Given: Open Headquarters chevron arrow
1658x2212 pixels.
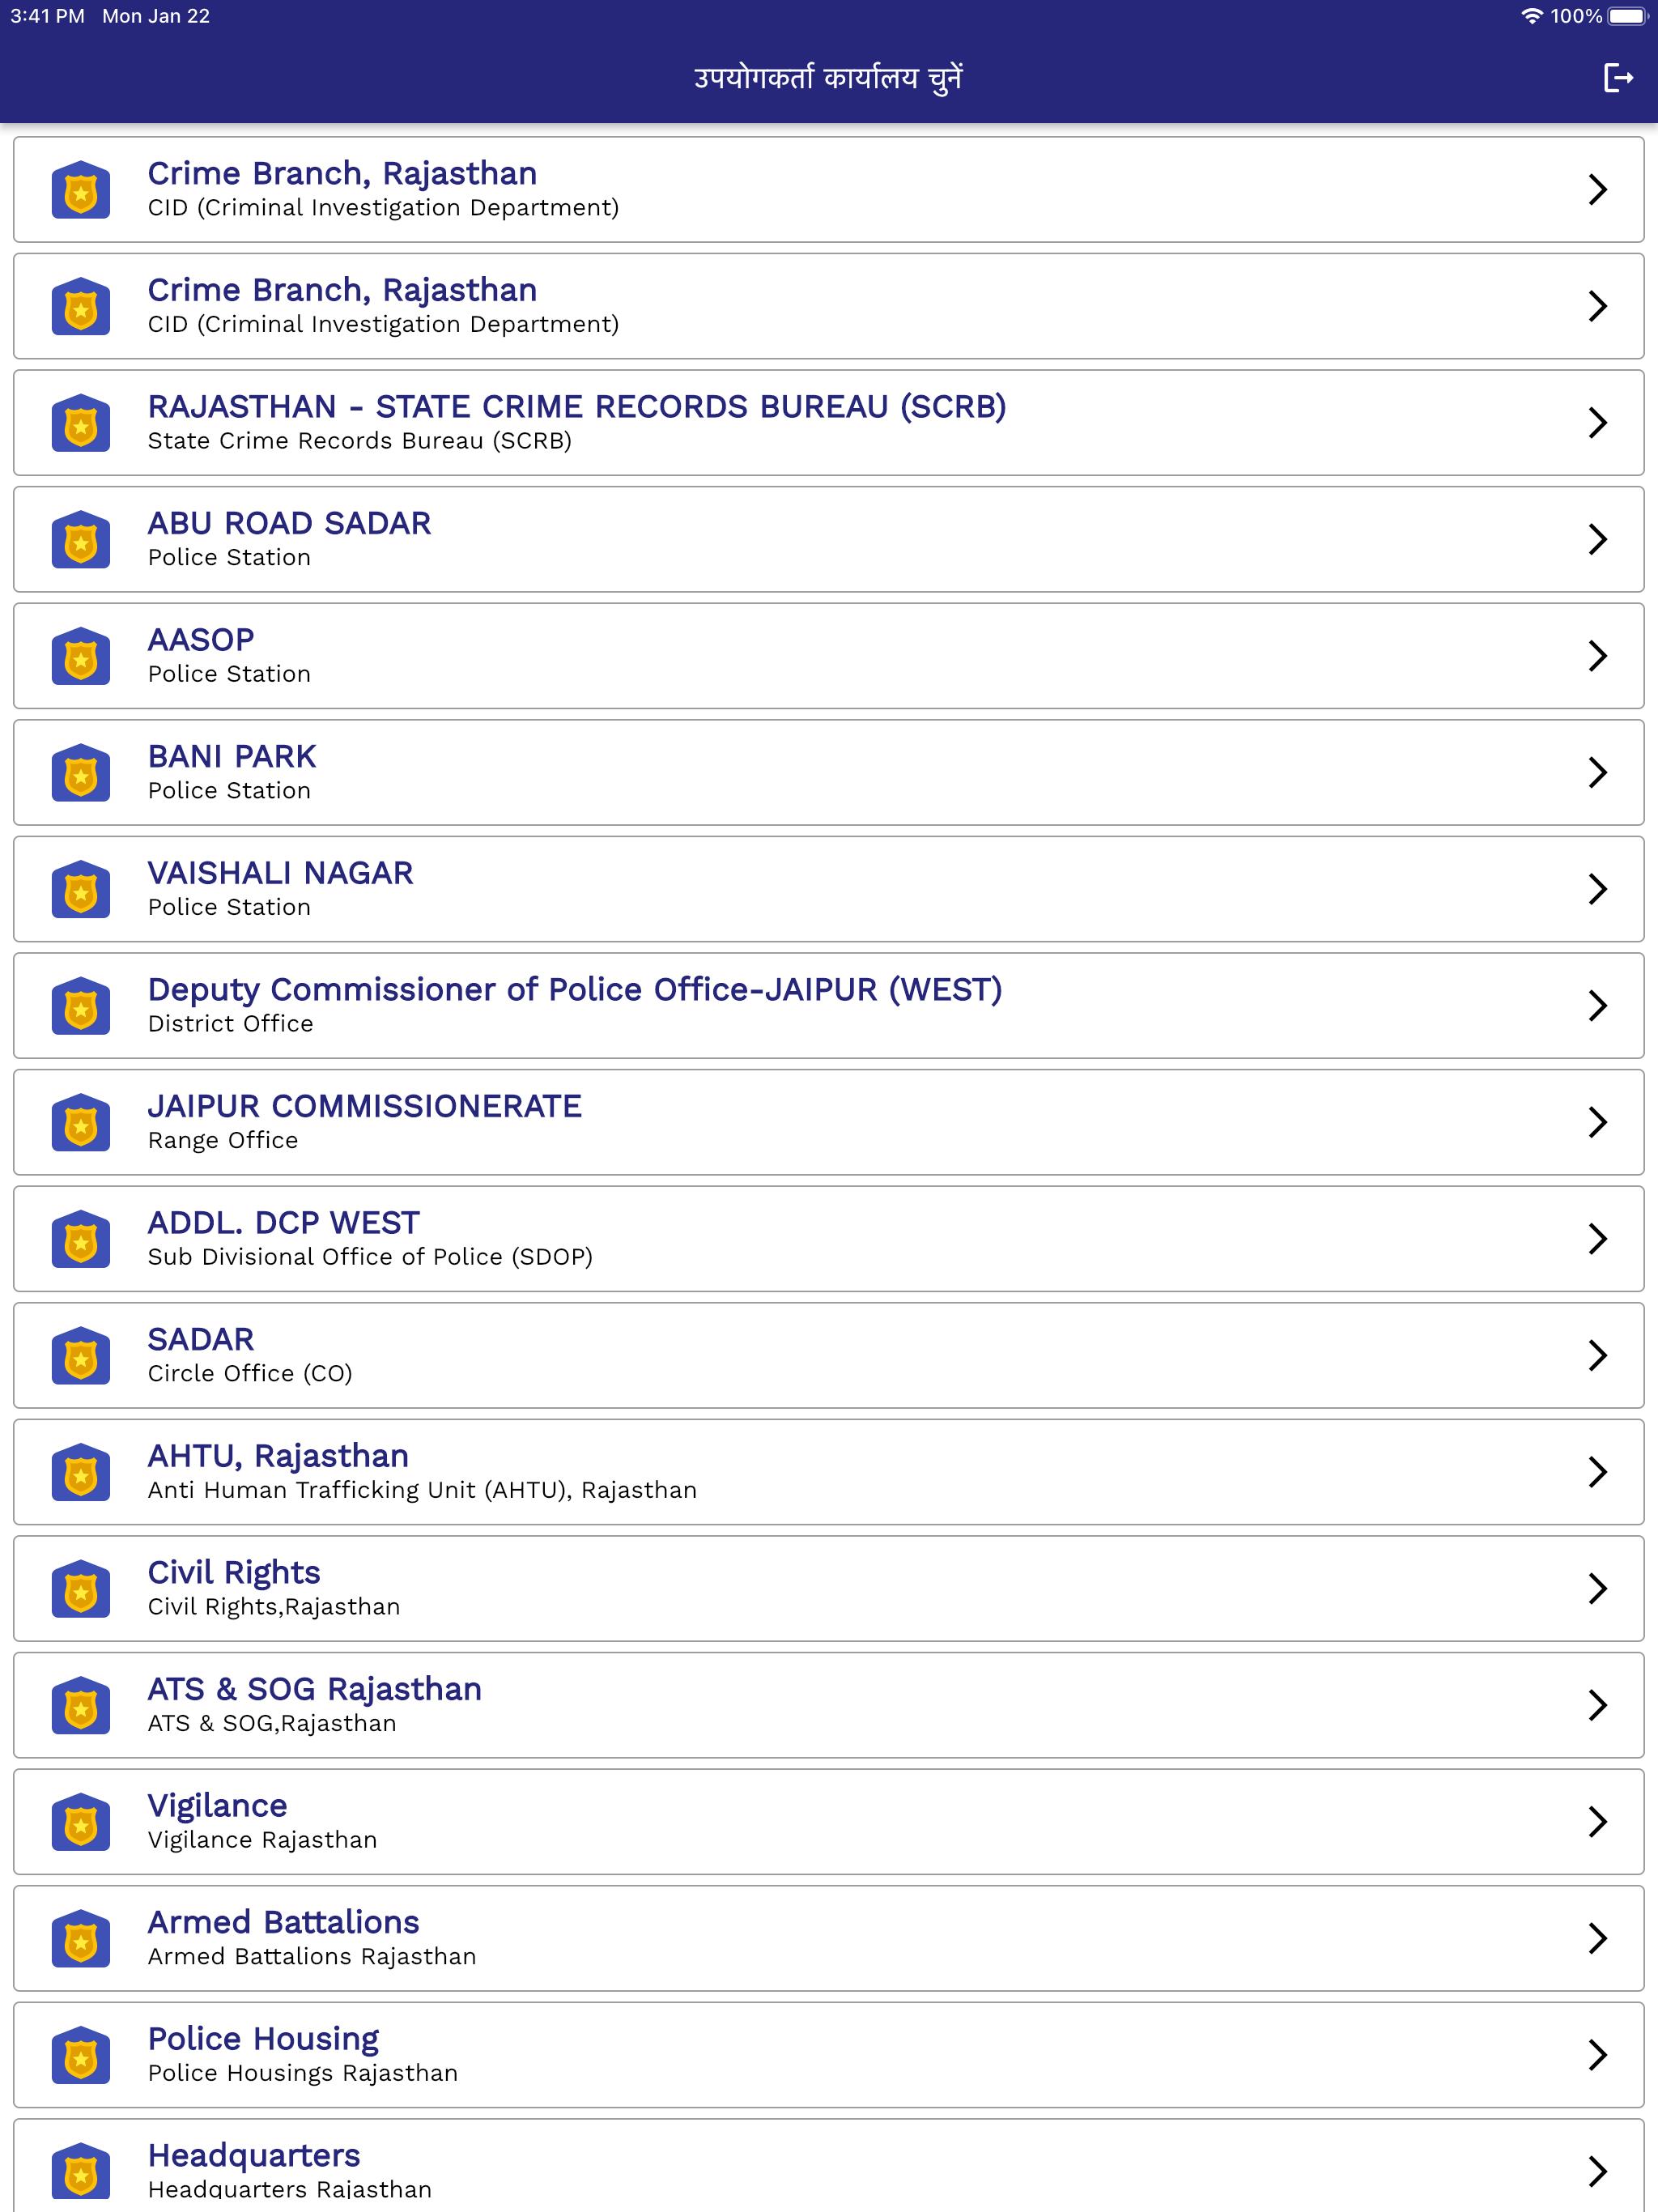Looking at the screenshot, I should pyautogui.click(x=1598, y=2171).
